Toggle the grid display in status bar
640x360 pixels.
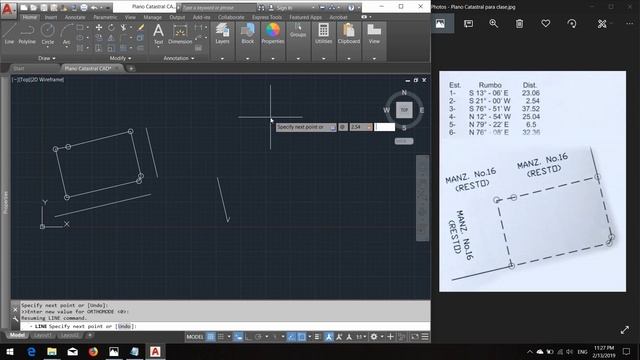tap(211, 337)
